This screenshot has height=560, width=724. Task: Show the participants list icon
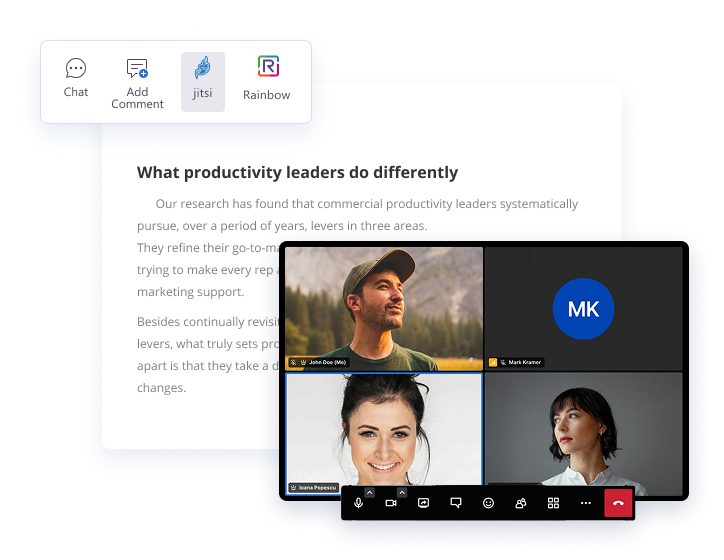521,503
